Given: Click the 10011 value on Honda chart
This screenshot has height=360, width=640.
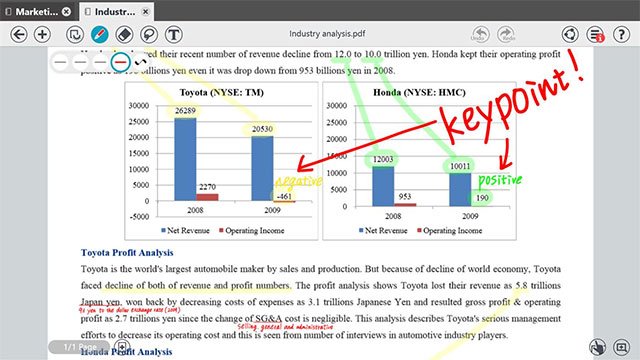Looking at the screenshot, I should tap(460, 166).
